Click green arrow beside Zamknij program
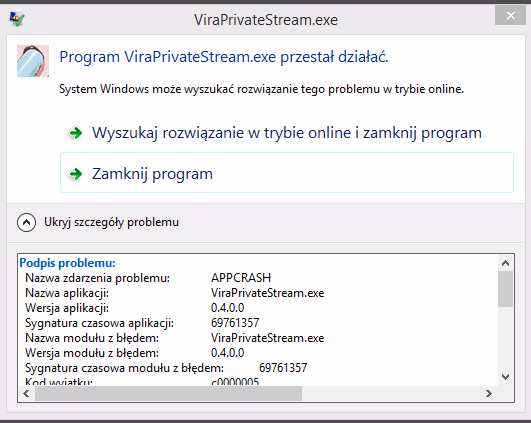The height and width of the screenshot is (423, 531). click(76, 174)
